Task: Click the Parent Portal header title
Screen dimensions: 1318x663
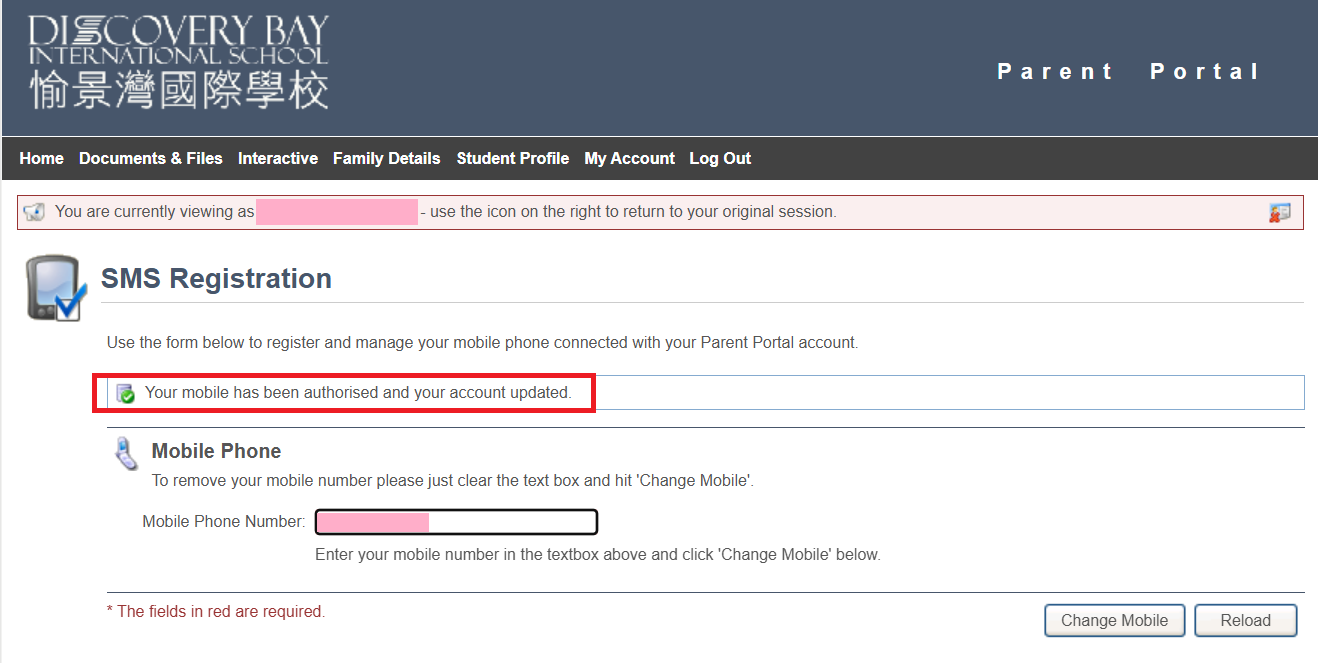Action: 1129,71
